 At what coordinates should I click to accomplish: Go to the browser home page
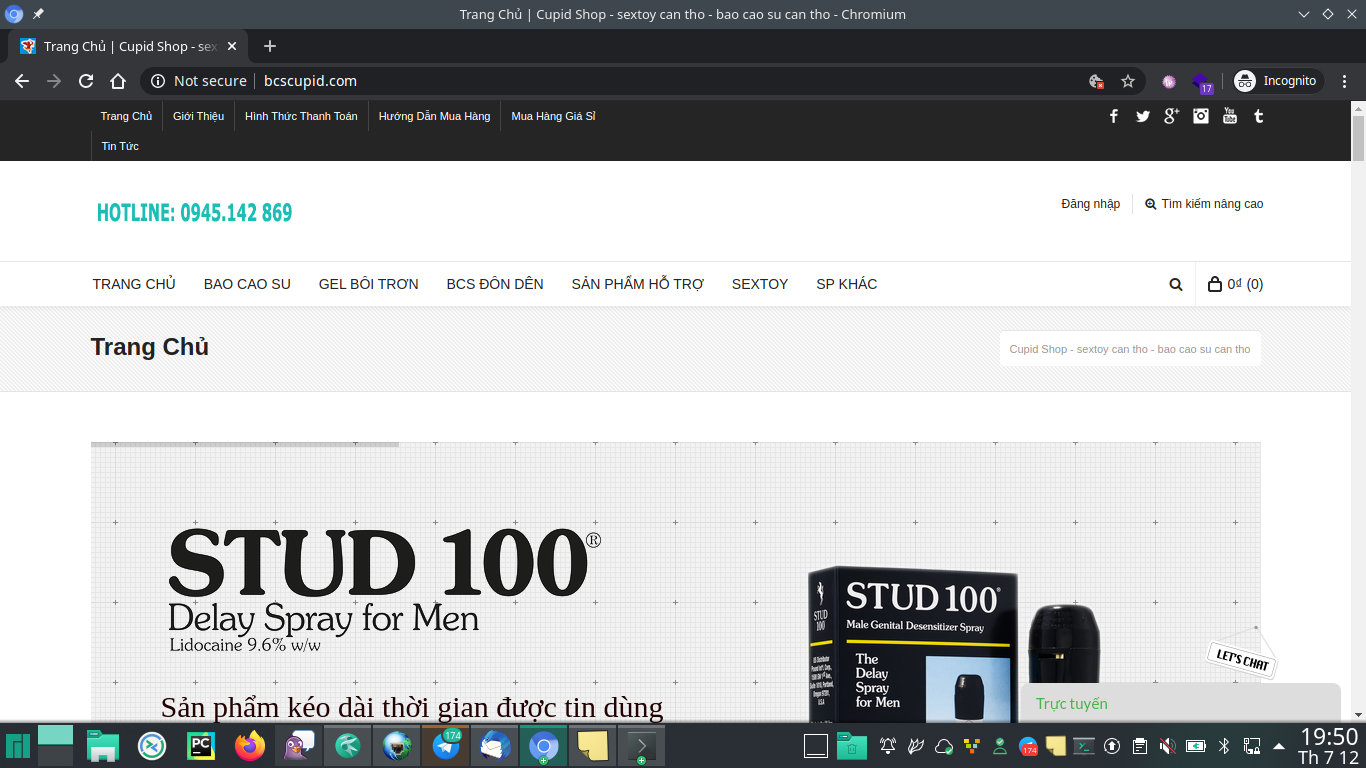coord(118,81)
